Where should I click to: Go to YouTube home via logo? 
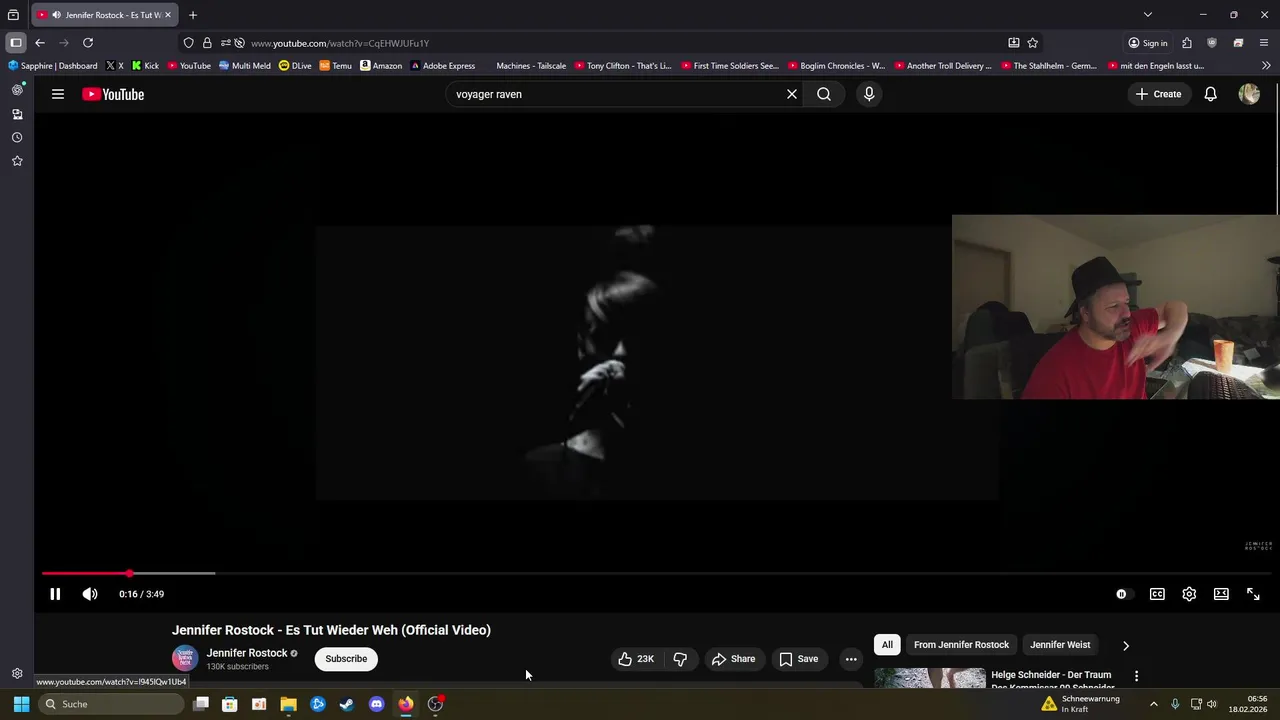point(113,94)
